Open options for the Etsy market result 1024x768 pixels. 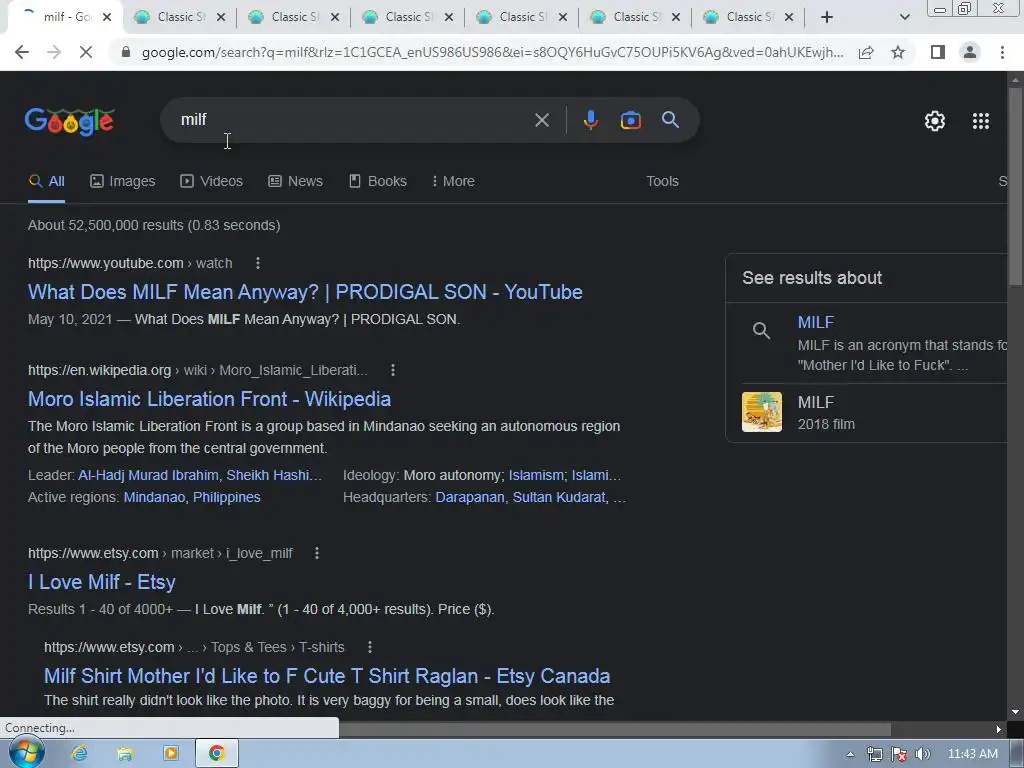coord(317,553)
